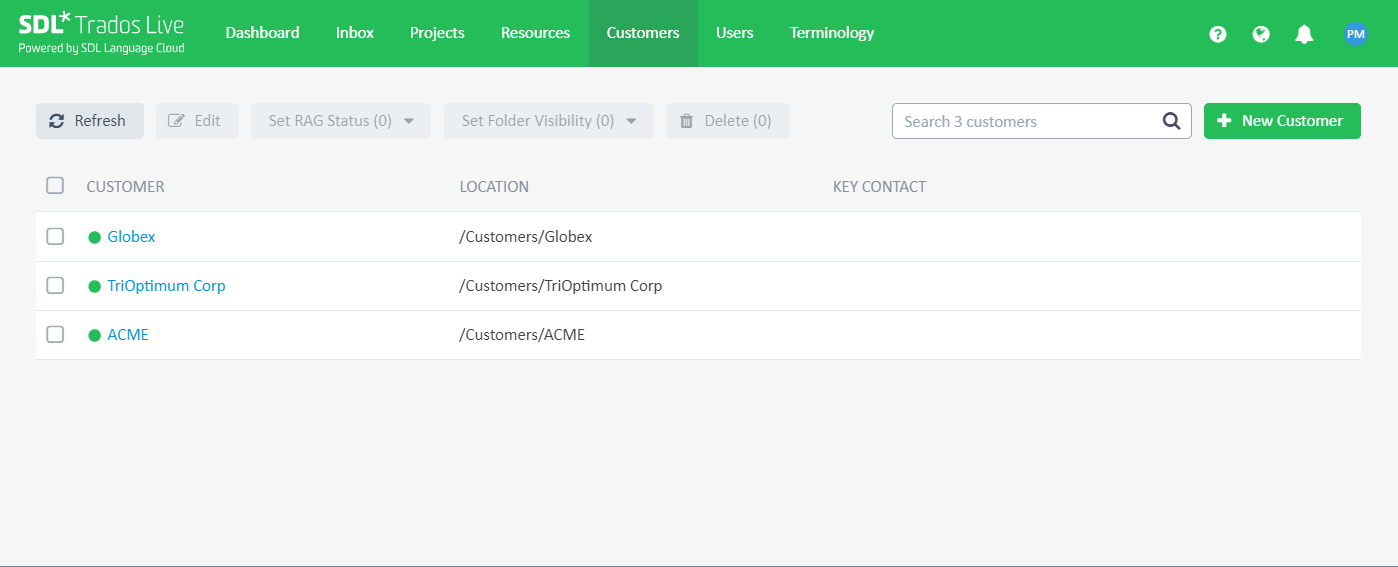The height and width of the screenshot is (567, 1398).
Task: Expand the Set RAG Status dropdown
Action: click(341, 121)
